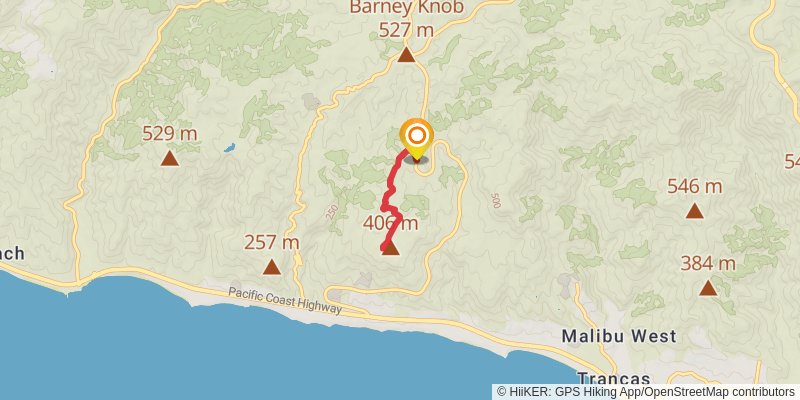Screen dimensions: 800x400
Task: Select the 546 m peak triangle marker
Action: (694, 210)
